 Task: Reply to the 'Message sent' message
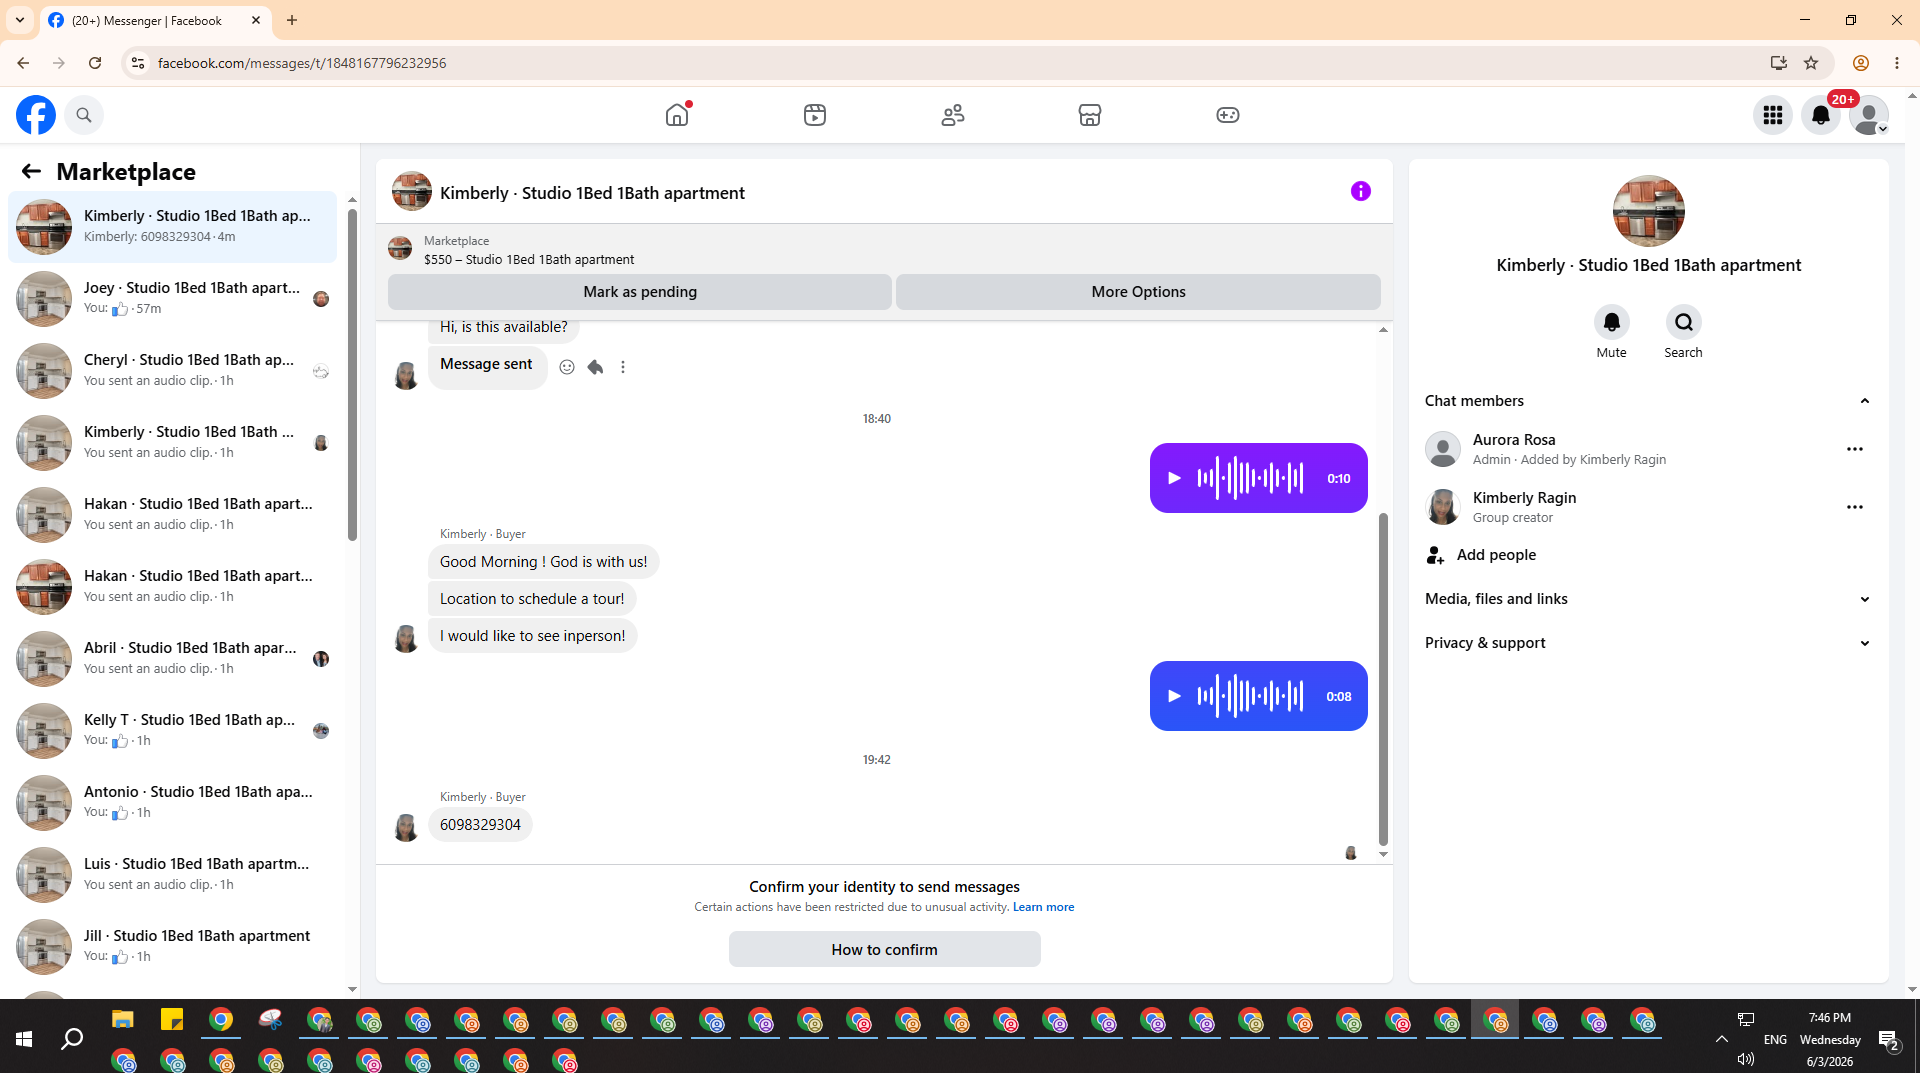595,367
